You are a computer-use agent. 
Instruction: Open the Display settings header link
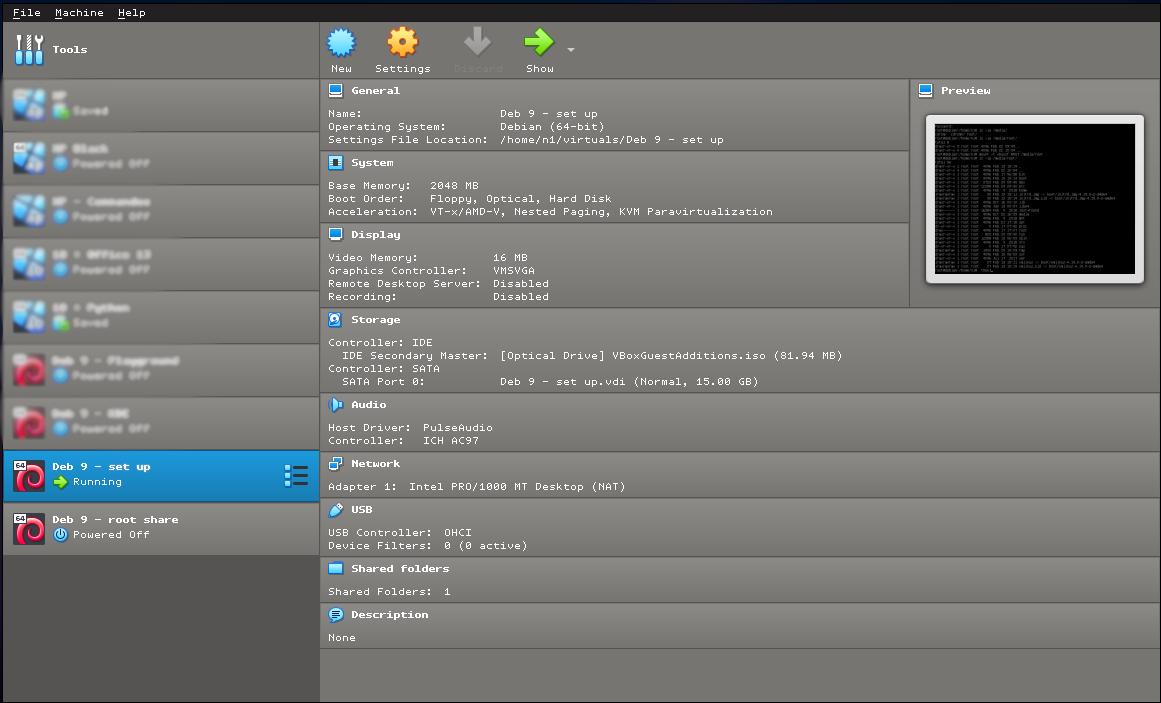tap(375, 234)
